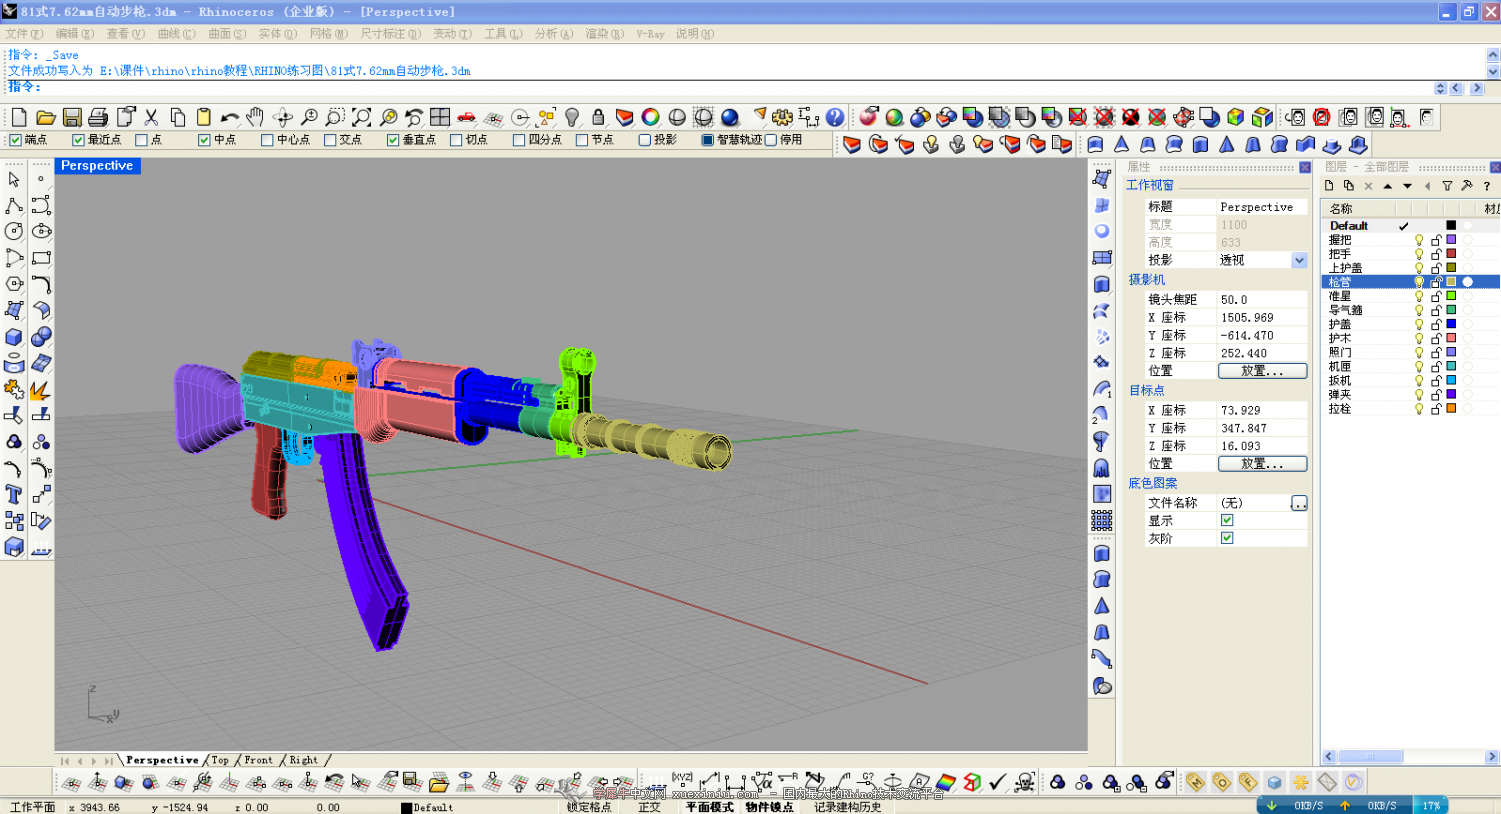Click the Zoom window icon
Viewport: 1501px width, 814px height.
pyautogui.click(x=335, y=117)
